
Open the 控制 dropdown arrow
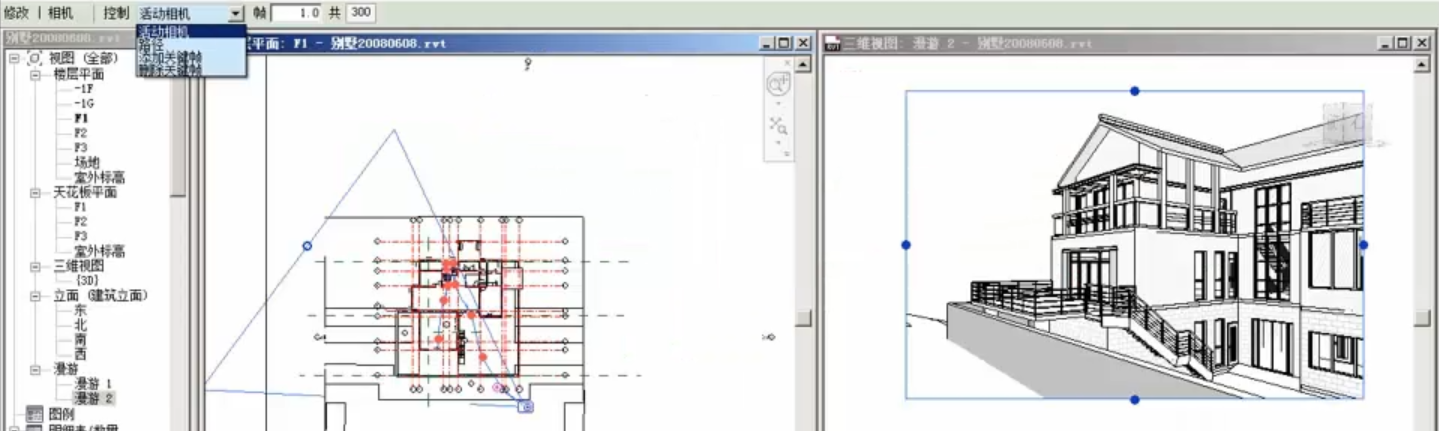pyautogui.click(x=235, y=14)
